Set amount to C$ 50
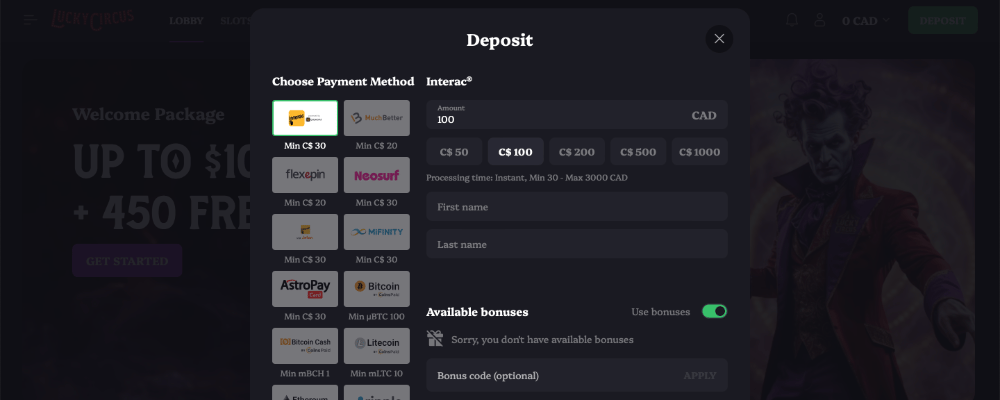This screenshot has width=1000, height=400. (x=454, y=152)
